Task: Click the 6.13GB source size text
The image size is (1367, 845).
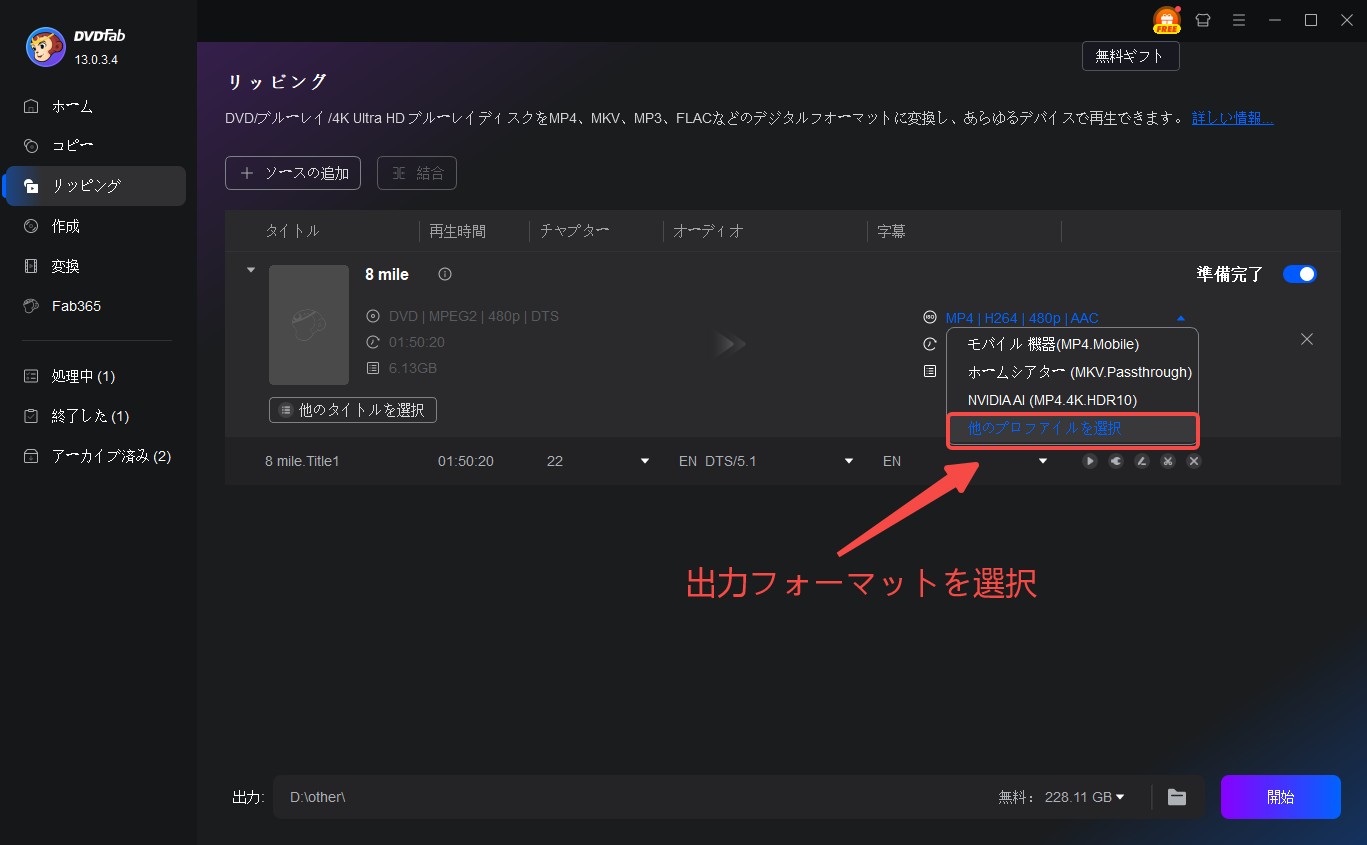Action: pyautogui.click(x=413, y=368)
